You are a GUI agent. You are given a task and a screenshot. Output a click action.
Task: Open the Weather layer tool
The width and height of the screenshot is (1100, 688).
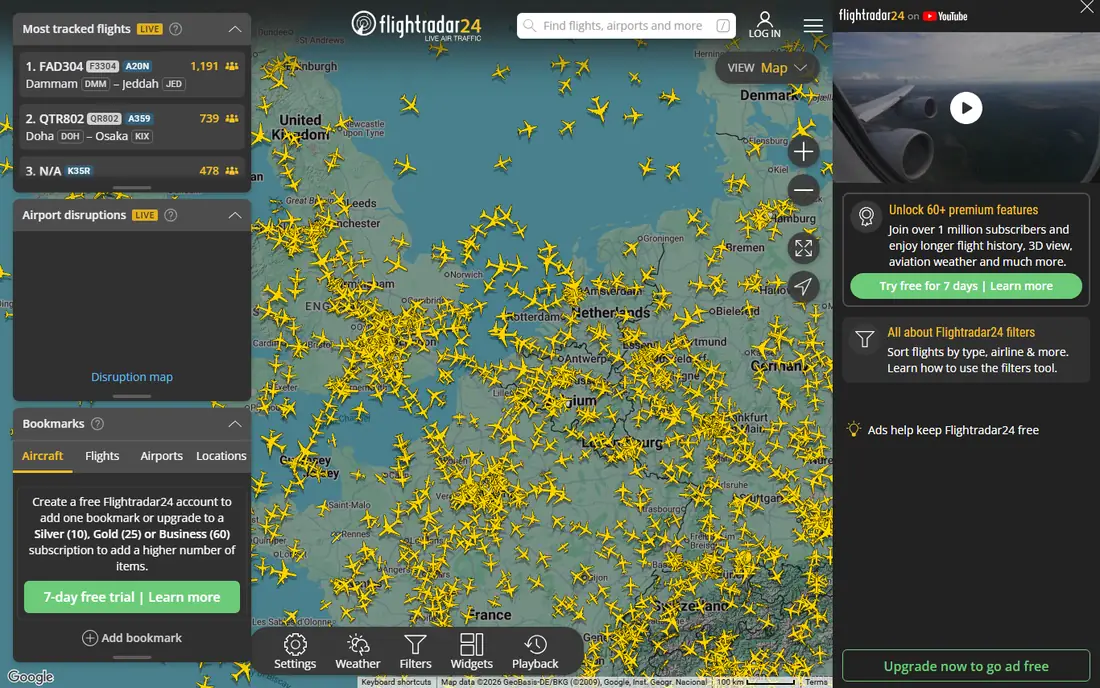click(x=358, y=652)
